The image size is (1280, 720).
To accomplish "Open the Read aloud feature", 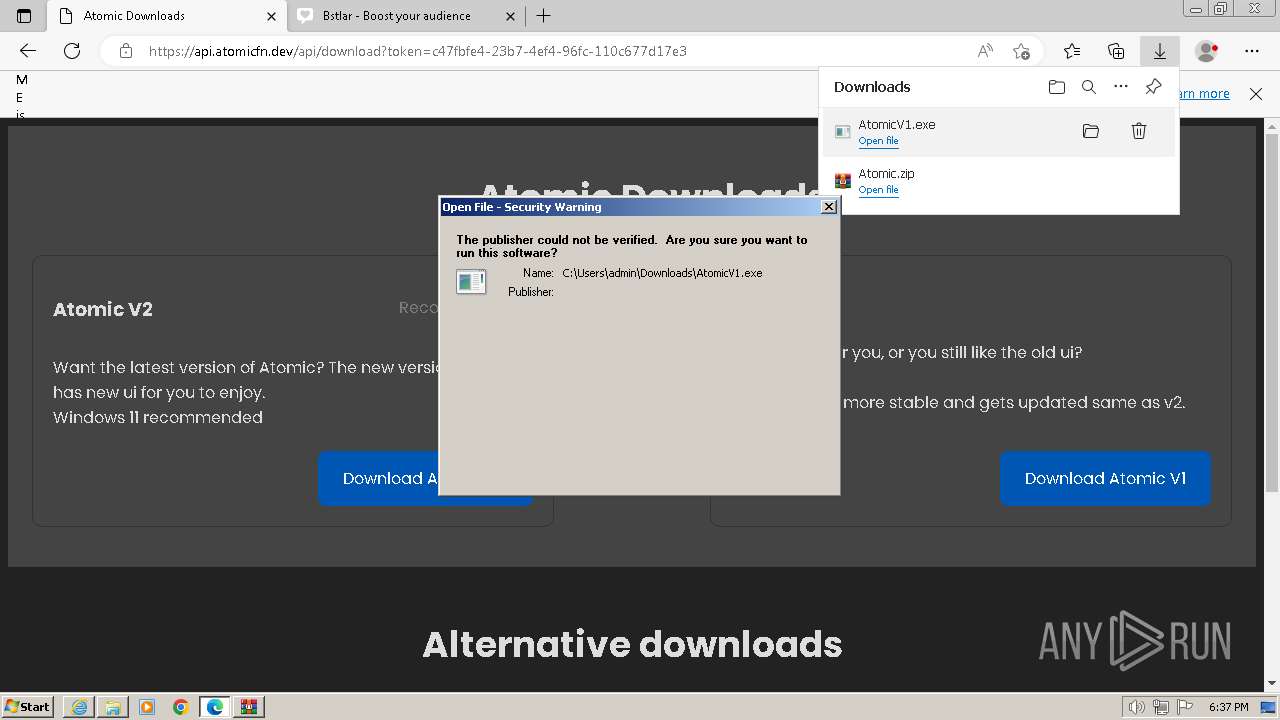I will pyautogui.click(x=985, y=51).
